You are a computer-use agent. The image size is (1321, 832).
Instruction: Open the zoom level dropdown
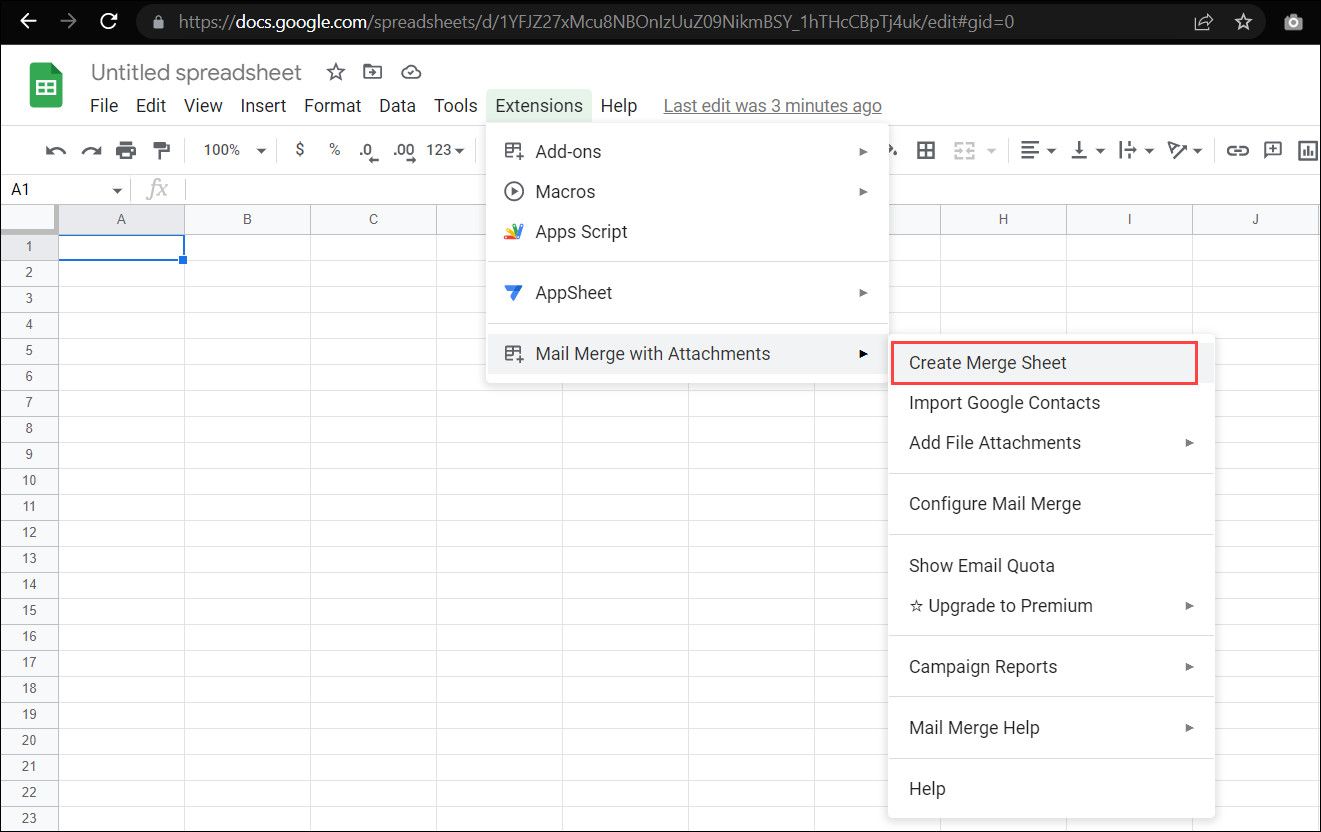pyautogui.click(x=231, y=149)
